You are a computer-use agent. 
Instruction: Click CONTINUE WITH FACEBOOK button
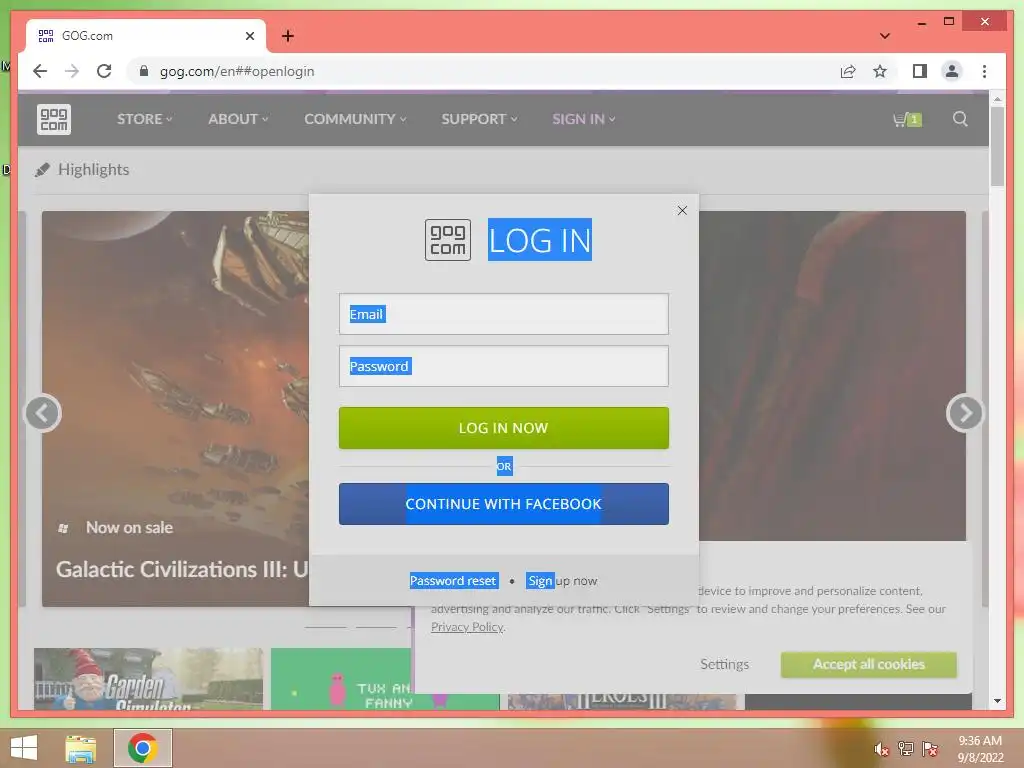(x=504, y=504)
